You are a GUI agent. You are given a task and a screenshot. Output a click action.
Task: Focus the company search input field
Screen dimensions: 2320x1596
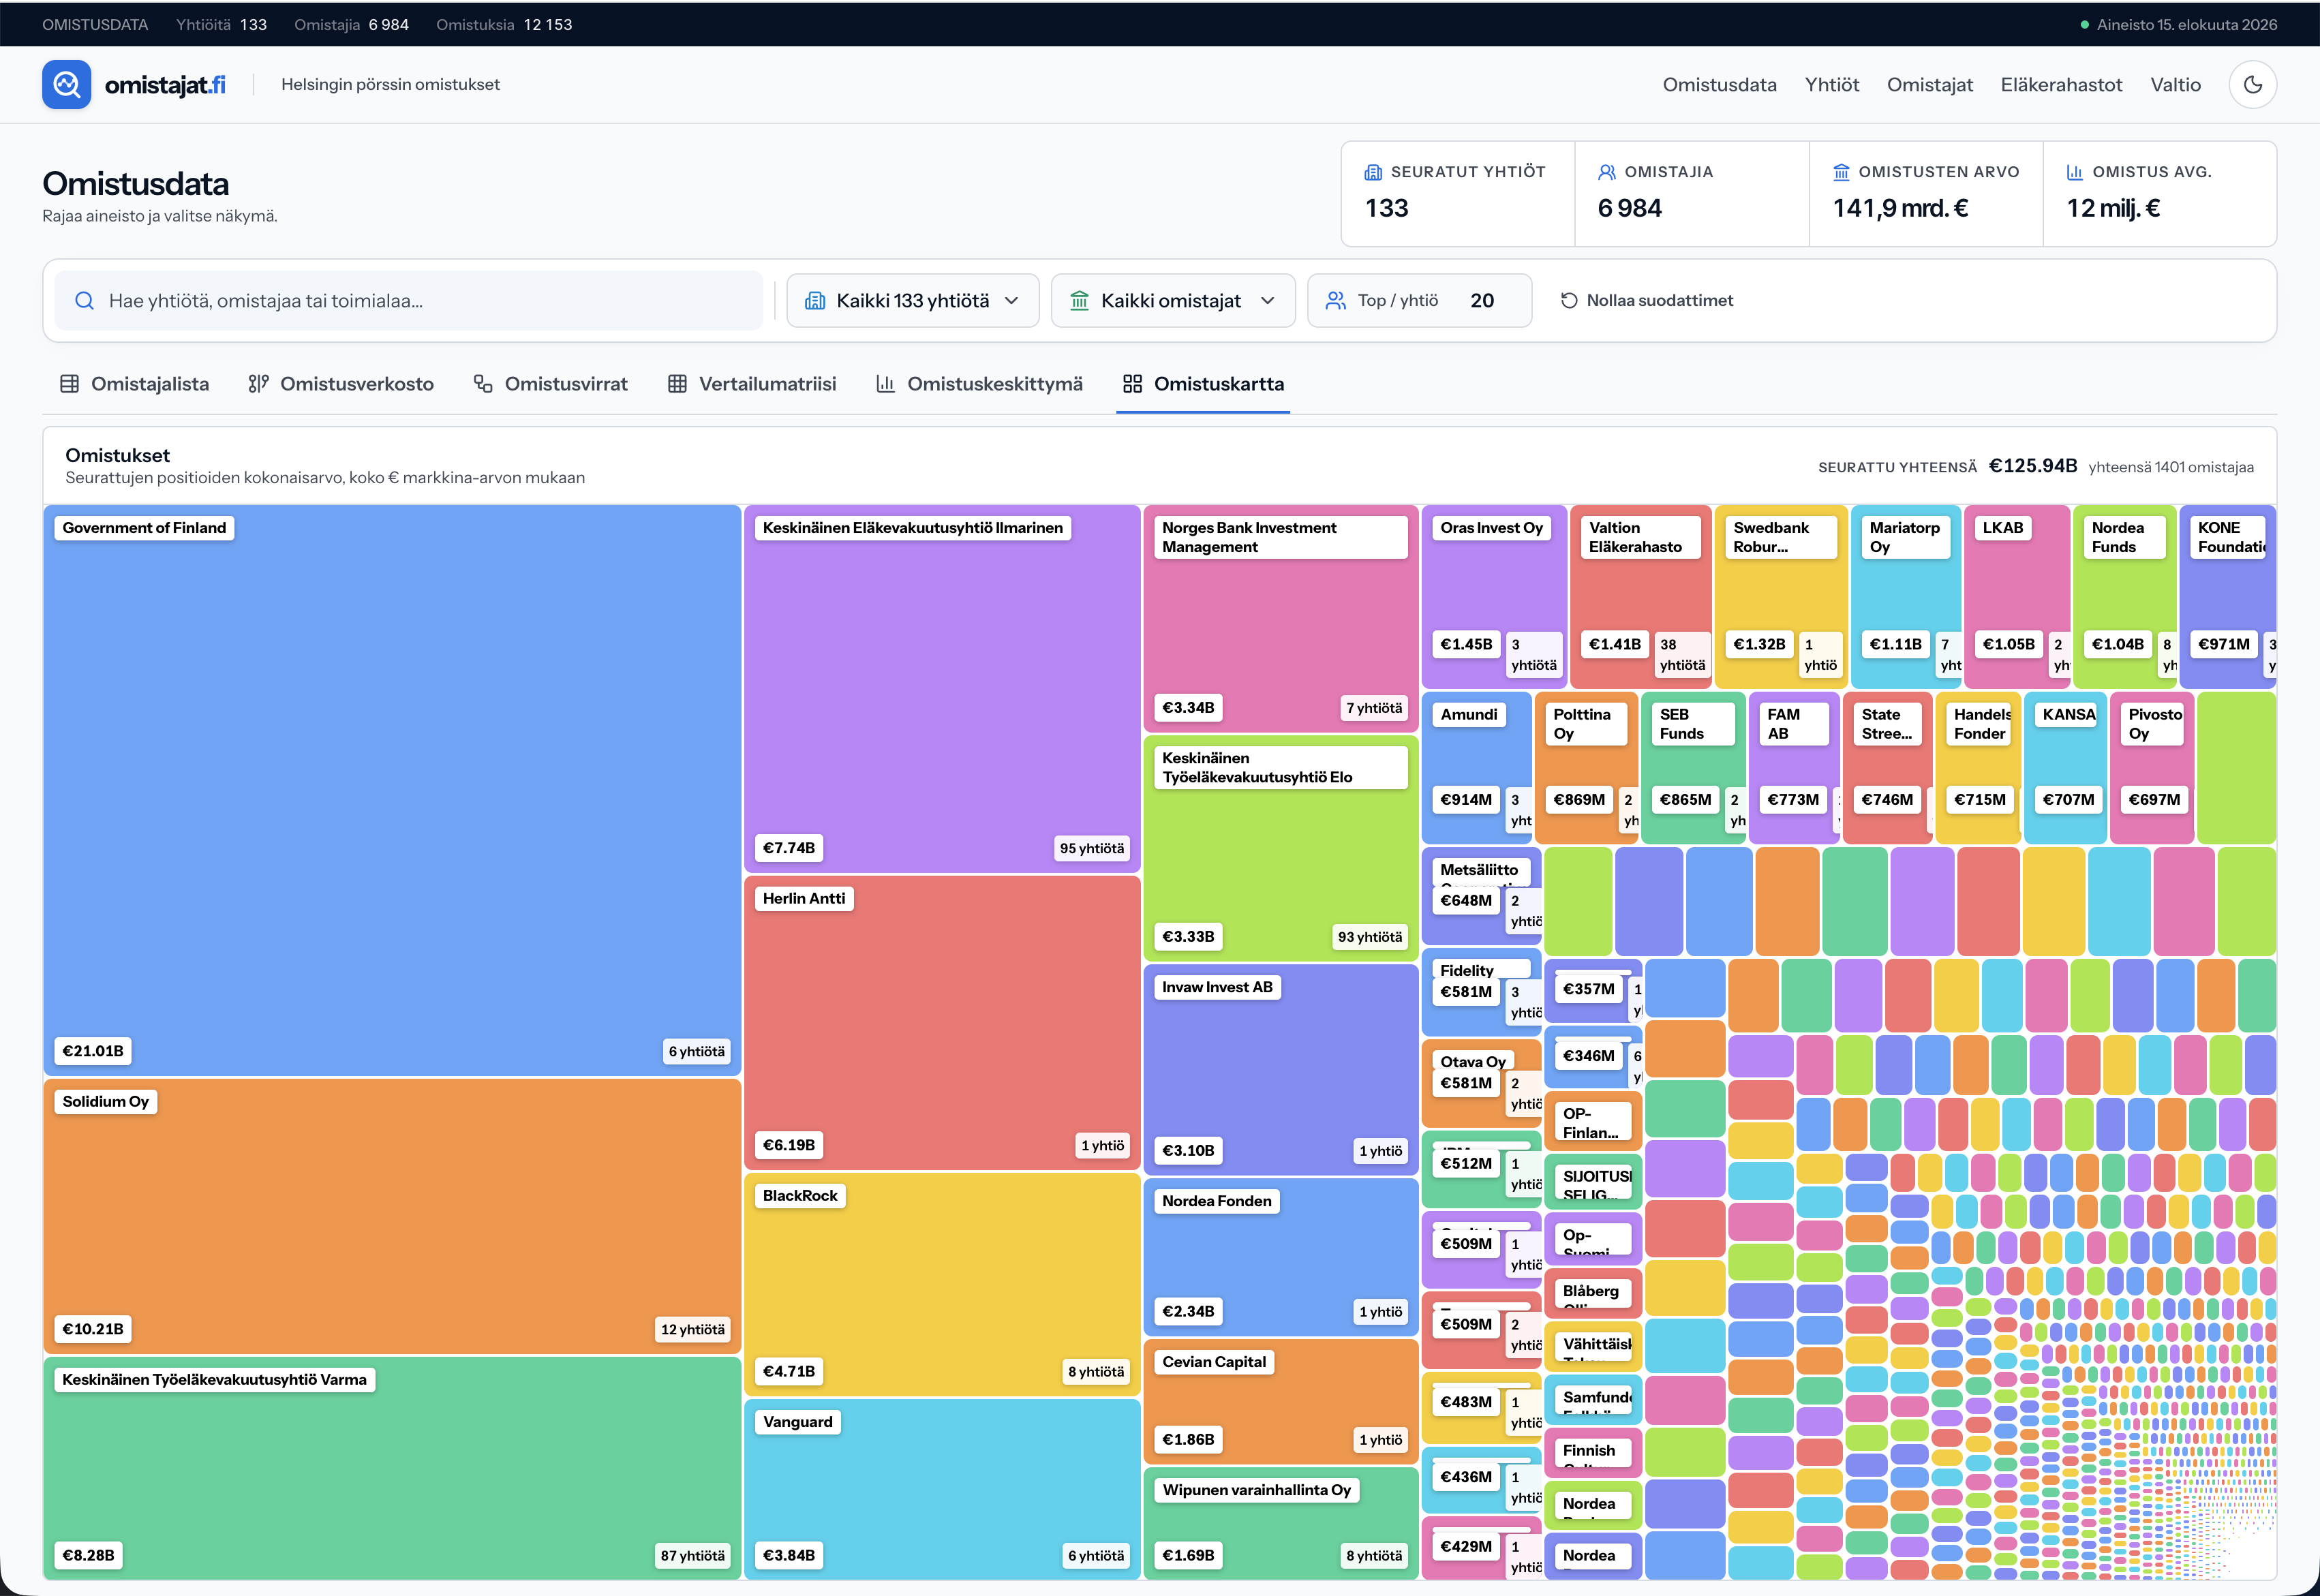pos(409,301)
